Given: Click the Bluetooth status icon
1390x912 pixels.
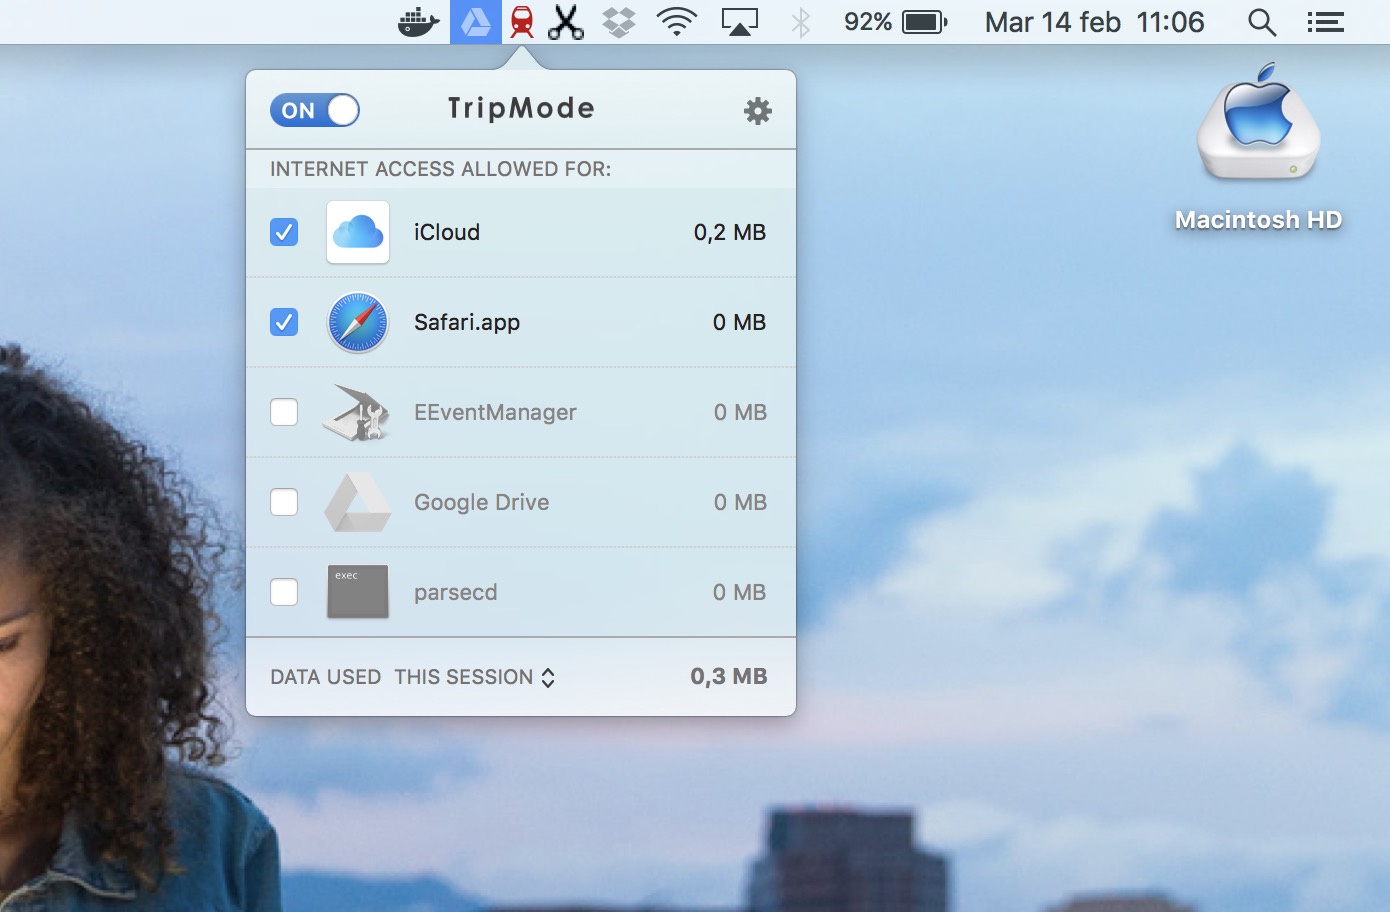Looking at the screenshot, I should tap(801, 22).
